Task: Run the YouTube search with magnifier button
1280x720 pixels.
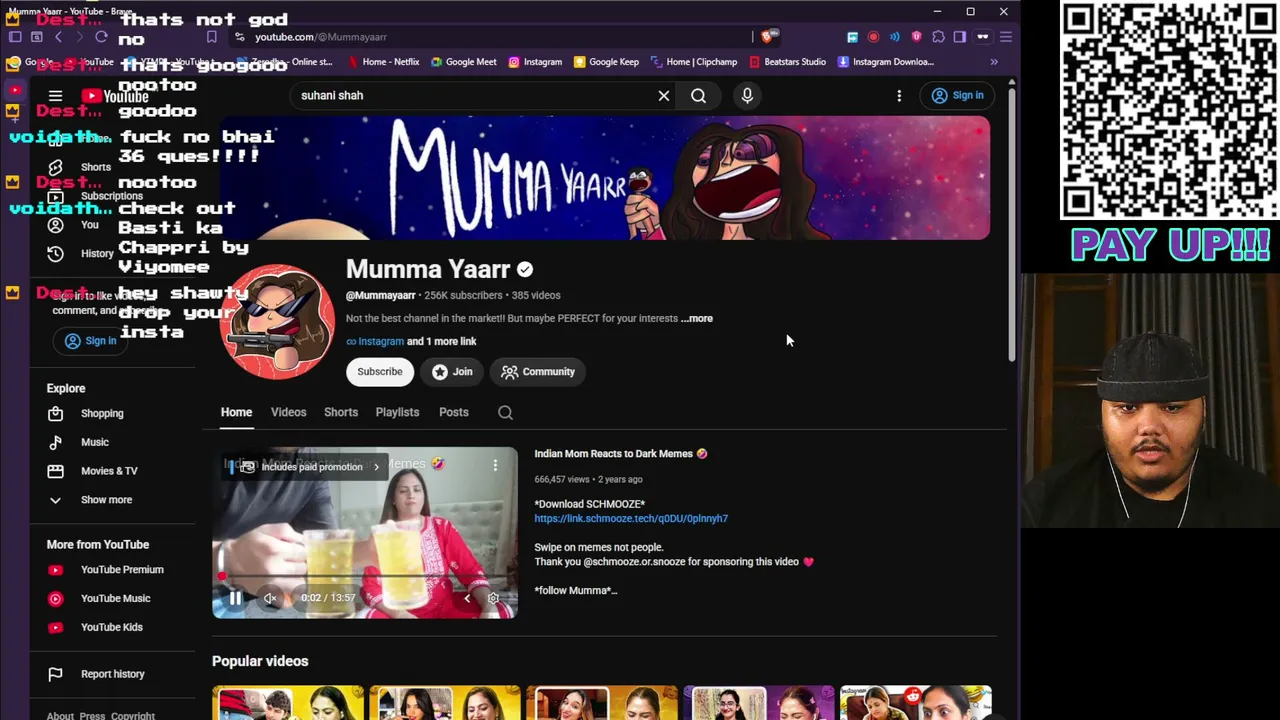Action: click(x=698, y=96)
